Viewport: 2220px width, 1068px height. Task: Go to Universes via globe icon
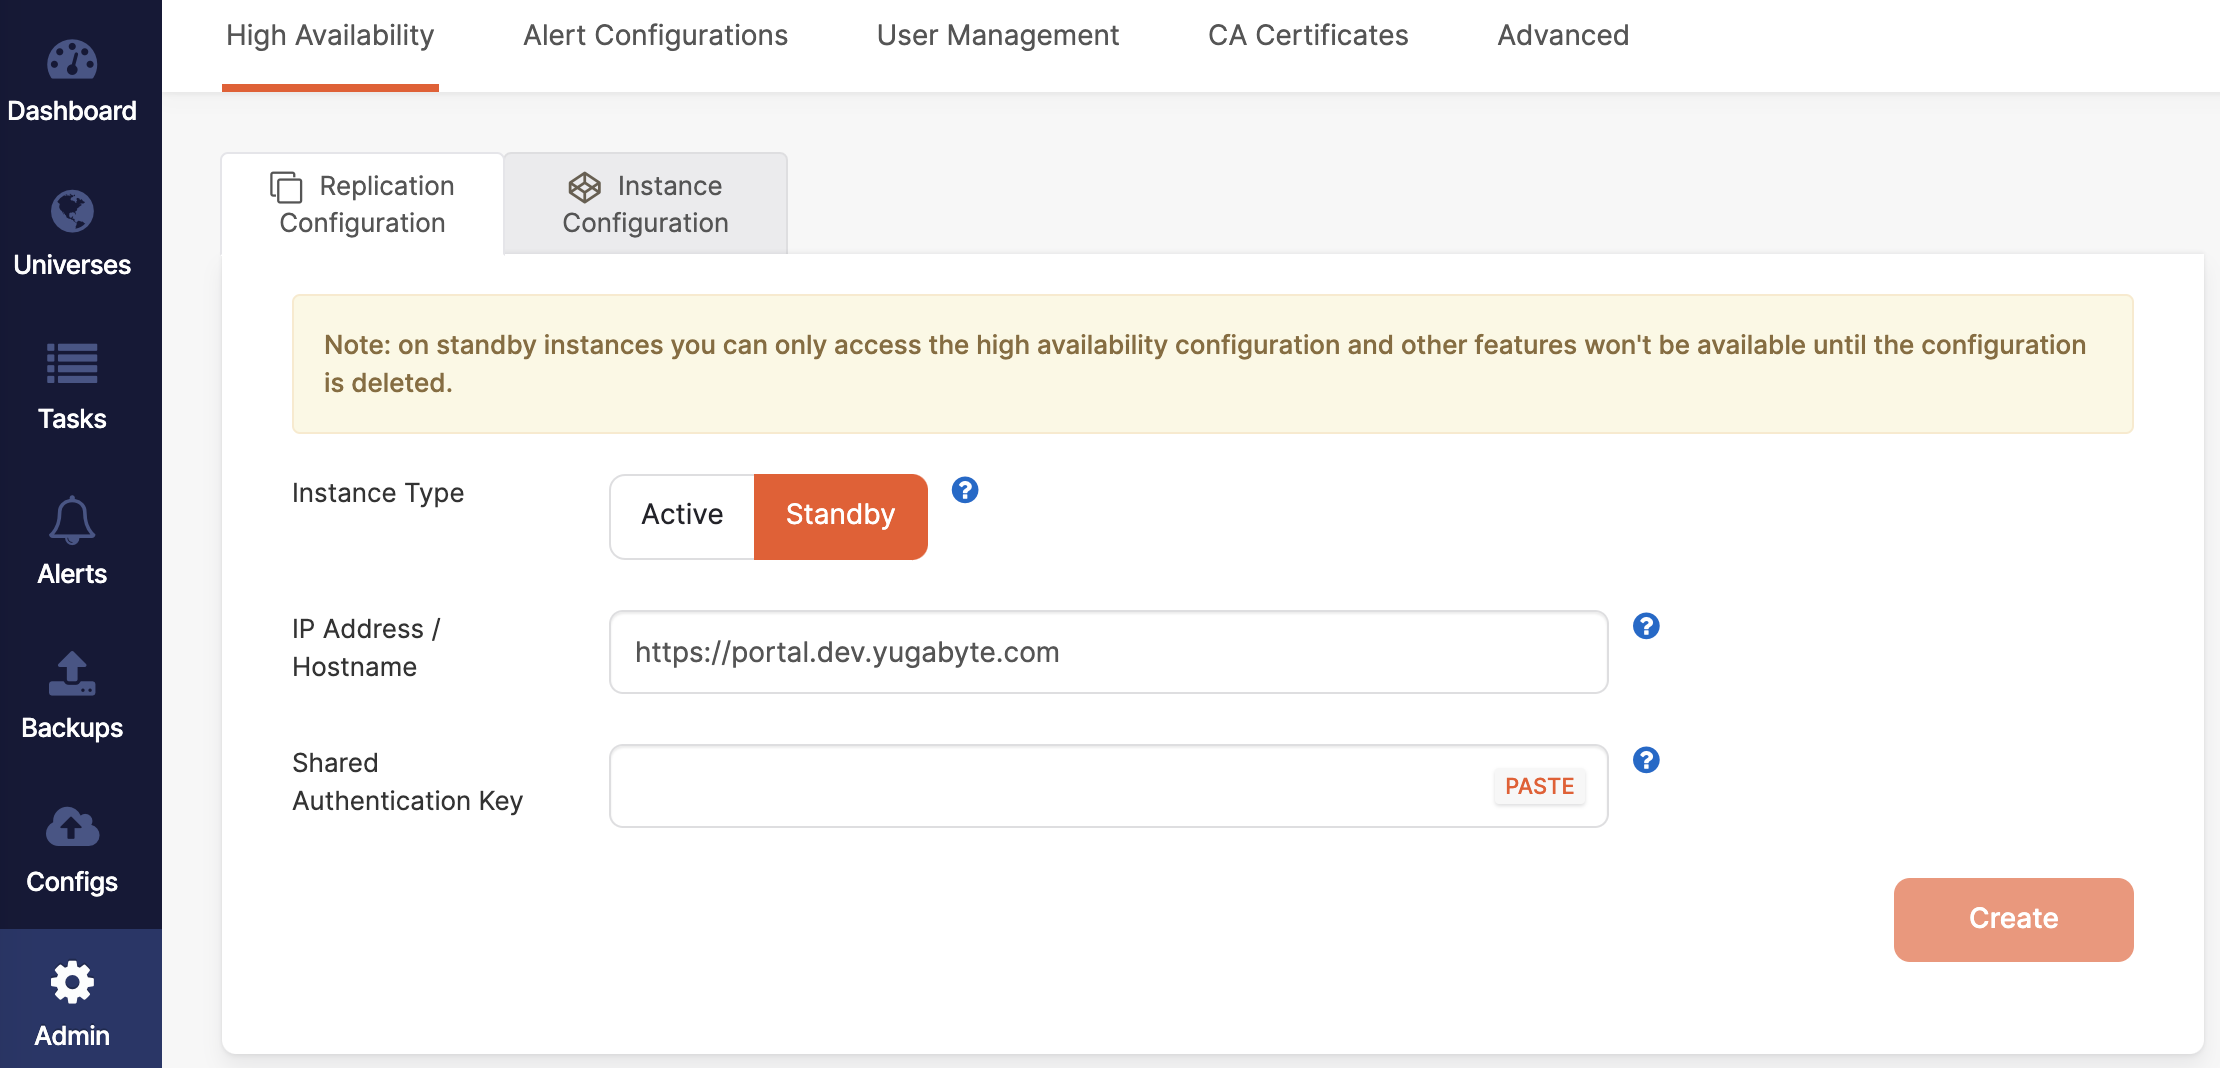(x=72, y=212)
